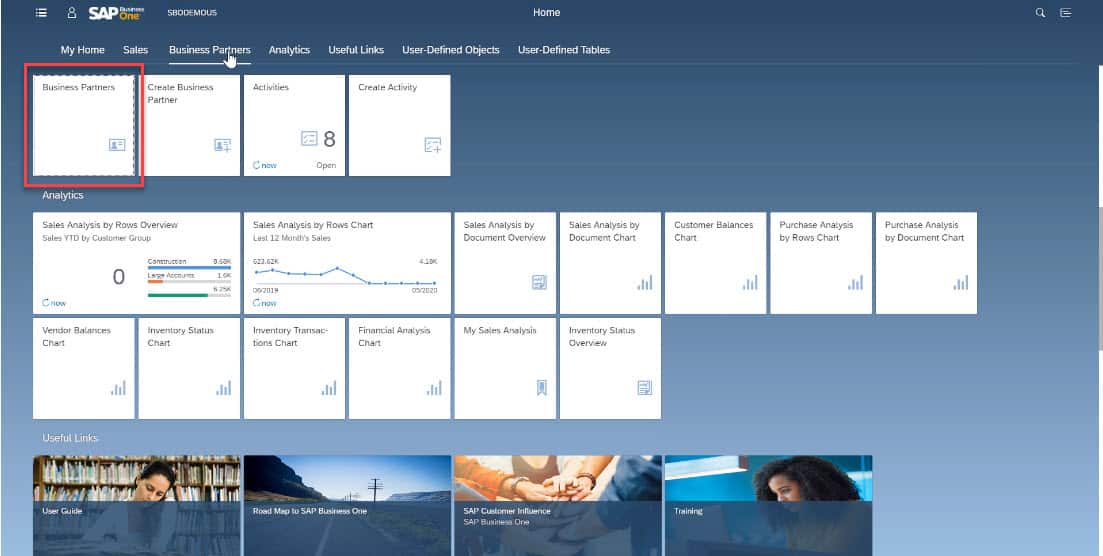The height and width of the screenshot is (556, 1103).
Task: Open the Business Partners tile
Action: (84, 125)
